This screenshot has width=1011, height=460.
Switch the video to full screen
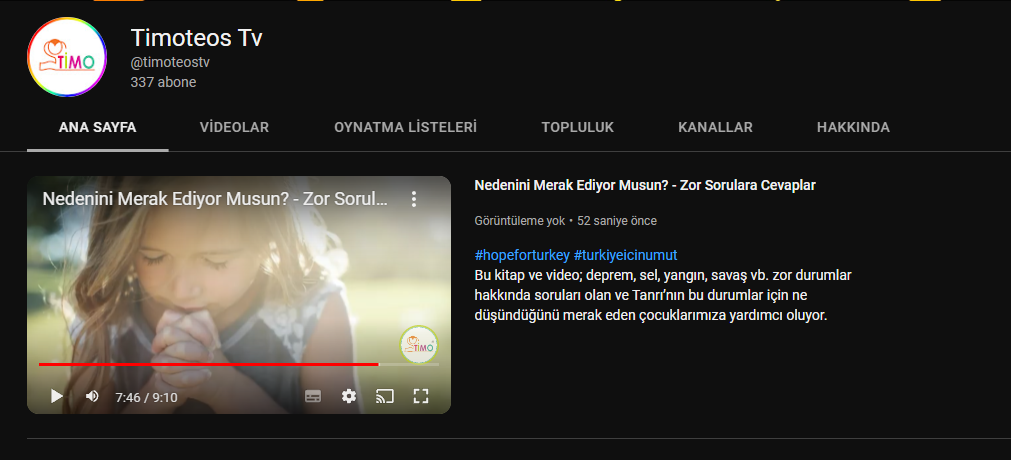pyautogui.click(x=420, y=396)
